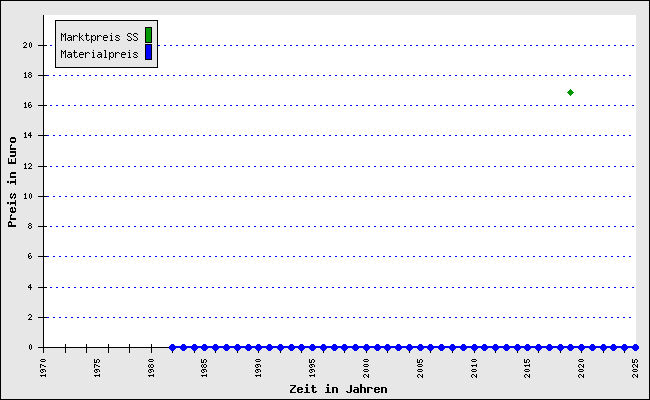Click the 2020 x-axis label
The height and width of the screenshot is (400, 650).
coord(582,368)
